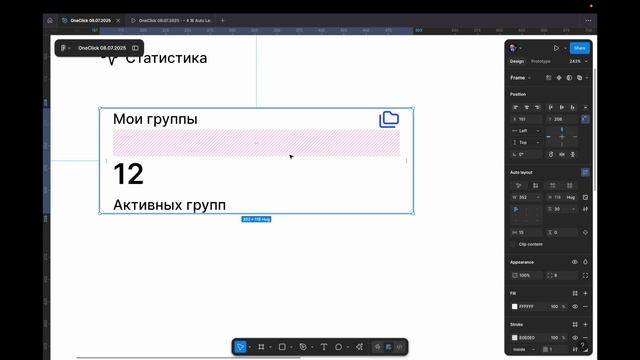Click the FFFFFF fill color swatch
Image resolution: width=640 pixels, height=360 pixels.
514,307
